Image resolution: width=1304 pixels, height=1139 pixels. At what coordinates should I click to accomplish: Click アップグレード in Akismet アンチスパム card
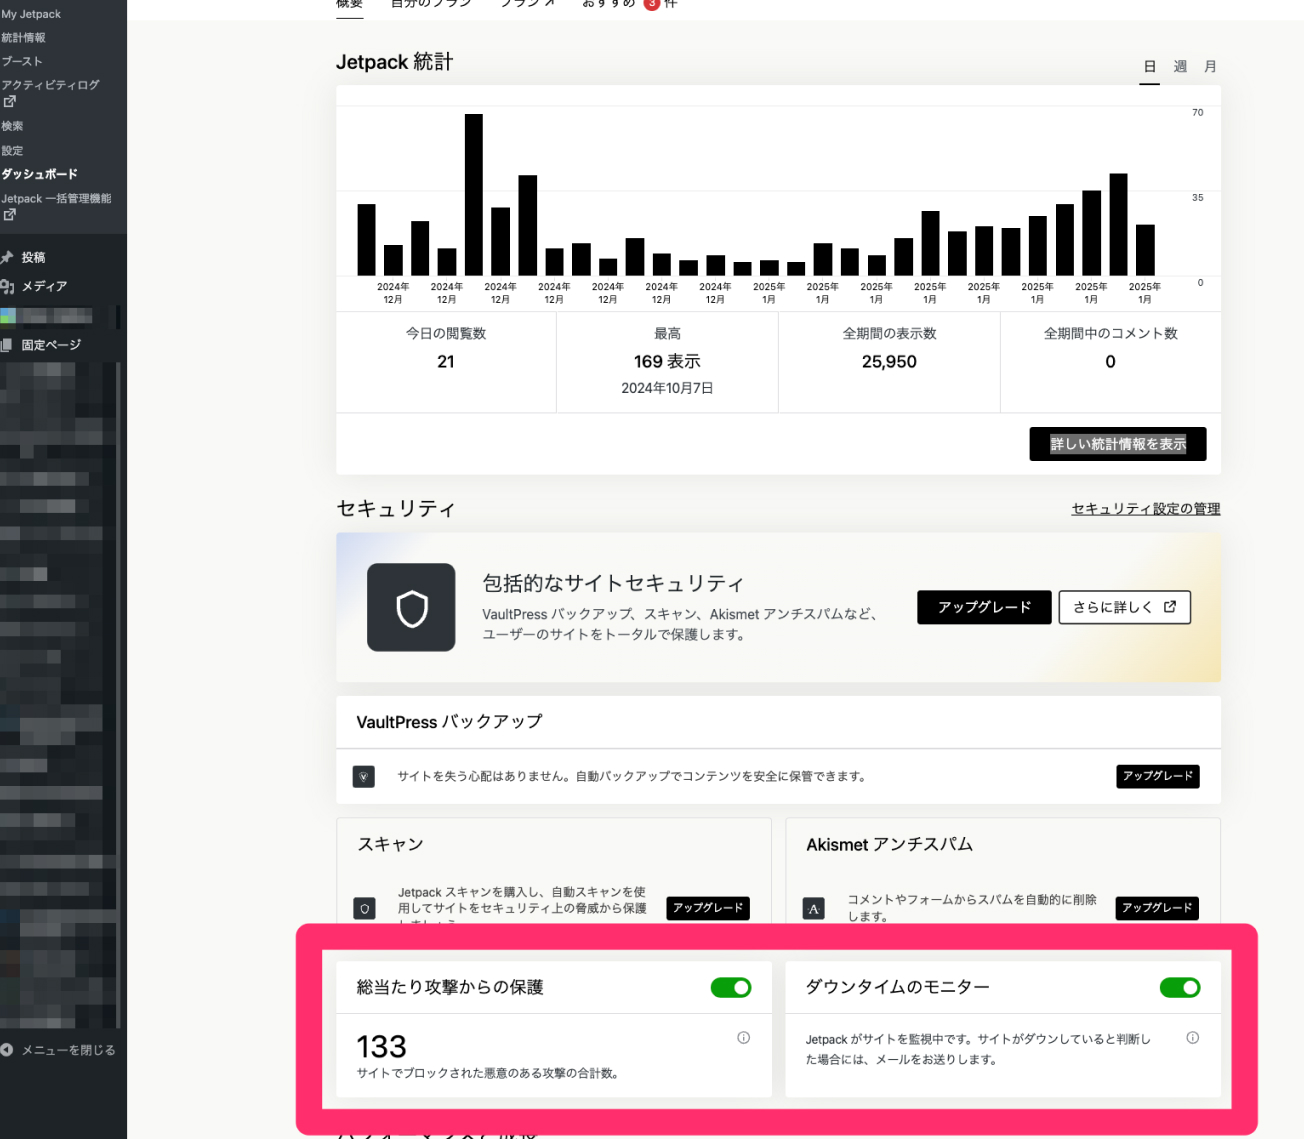1157,908
